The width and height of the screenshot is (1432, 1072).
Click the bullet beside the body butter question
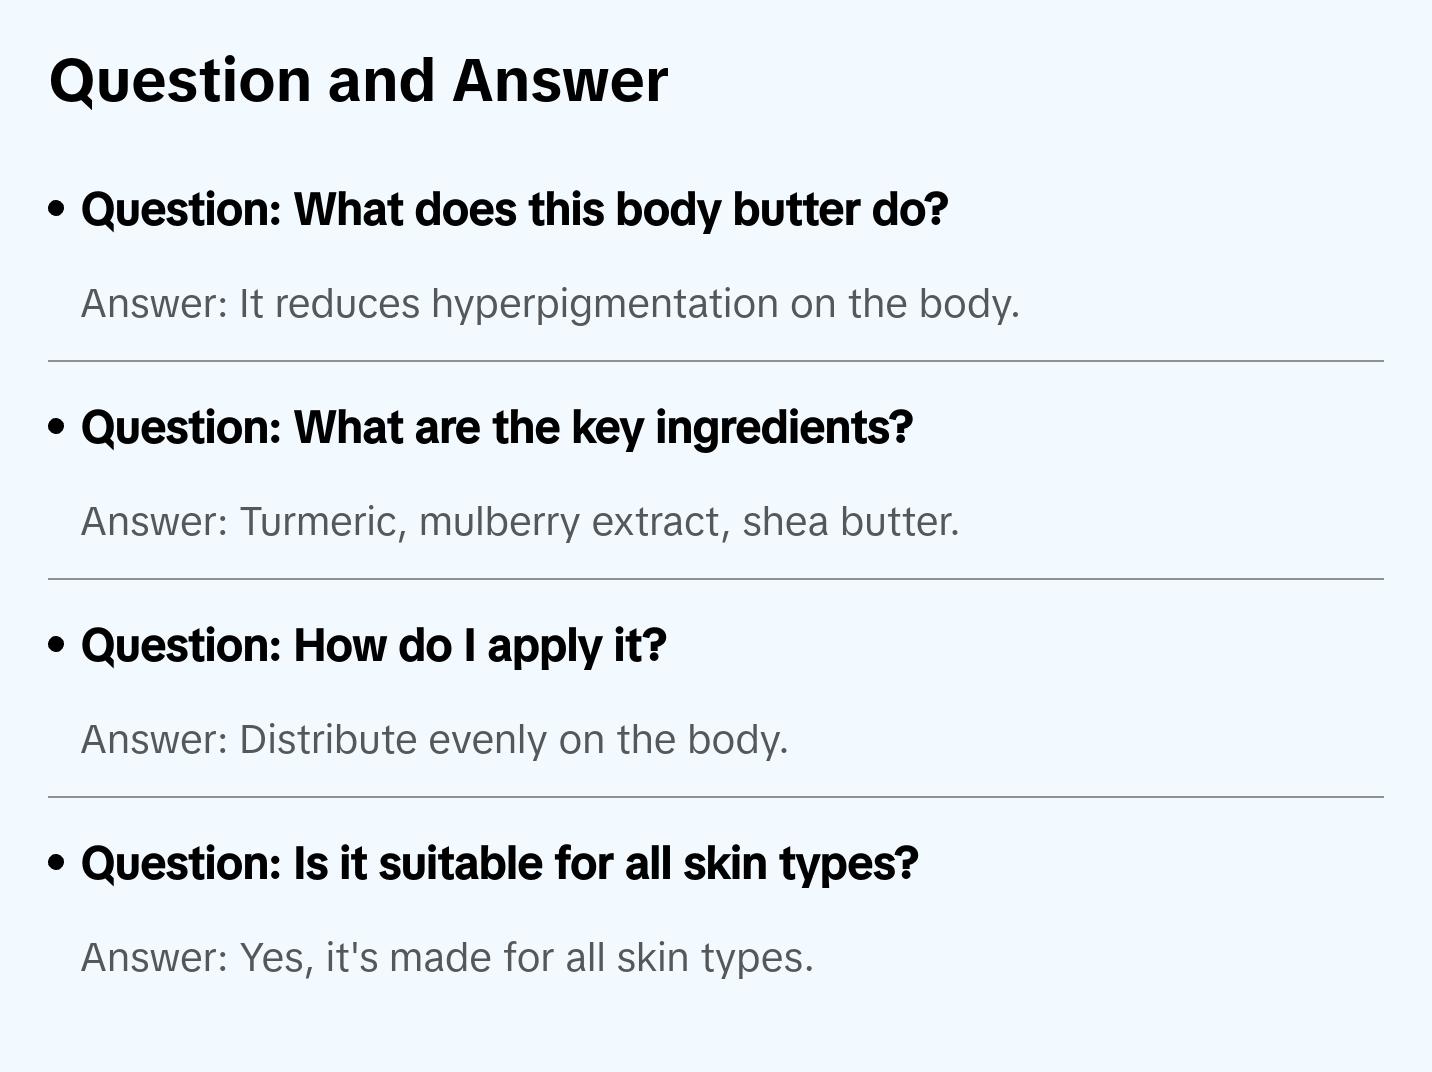tap(57, 209)
